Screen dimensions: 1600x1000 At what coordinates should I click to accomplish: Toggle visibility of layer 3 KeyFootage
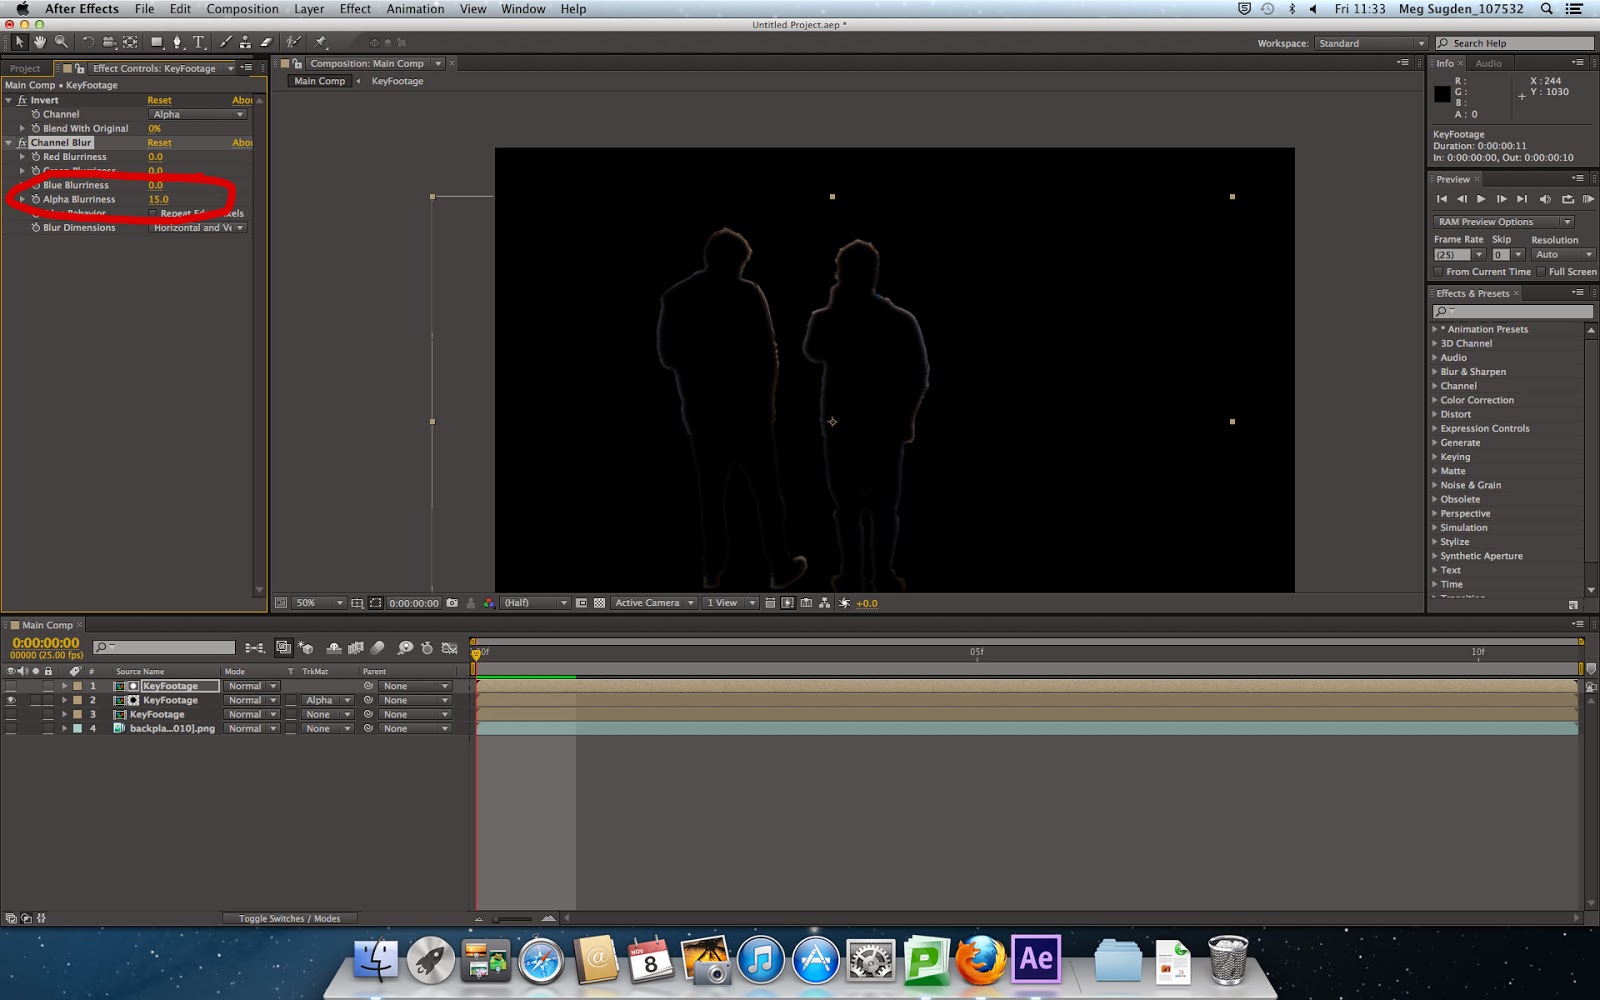pyautogui.click(x=11, y=714)
